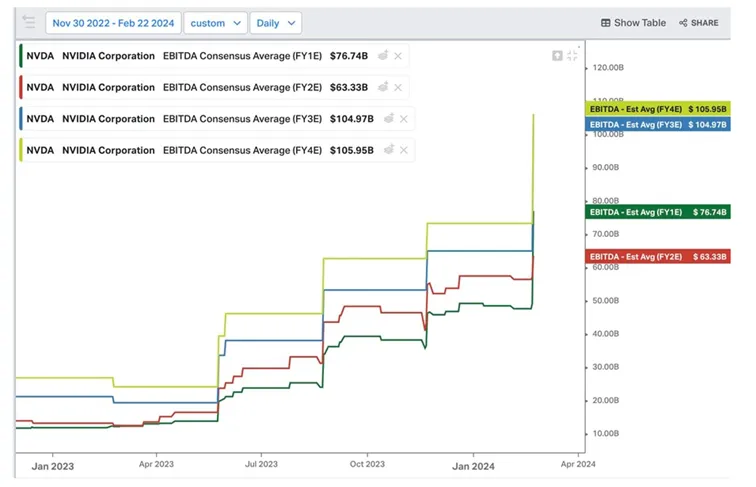The height and width of the screenshot is (487, 756).
Task: Open FY3E series settings icon
Action: [x=389, y=118]
